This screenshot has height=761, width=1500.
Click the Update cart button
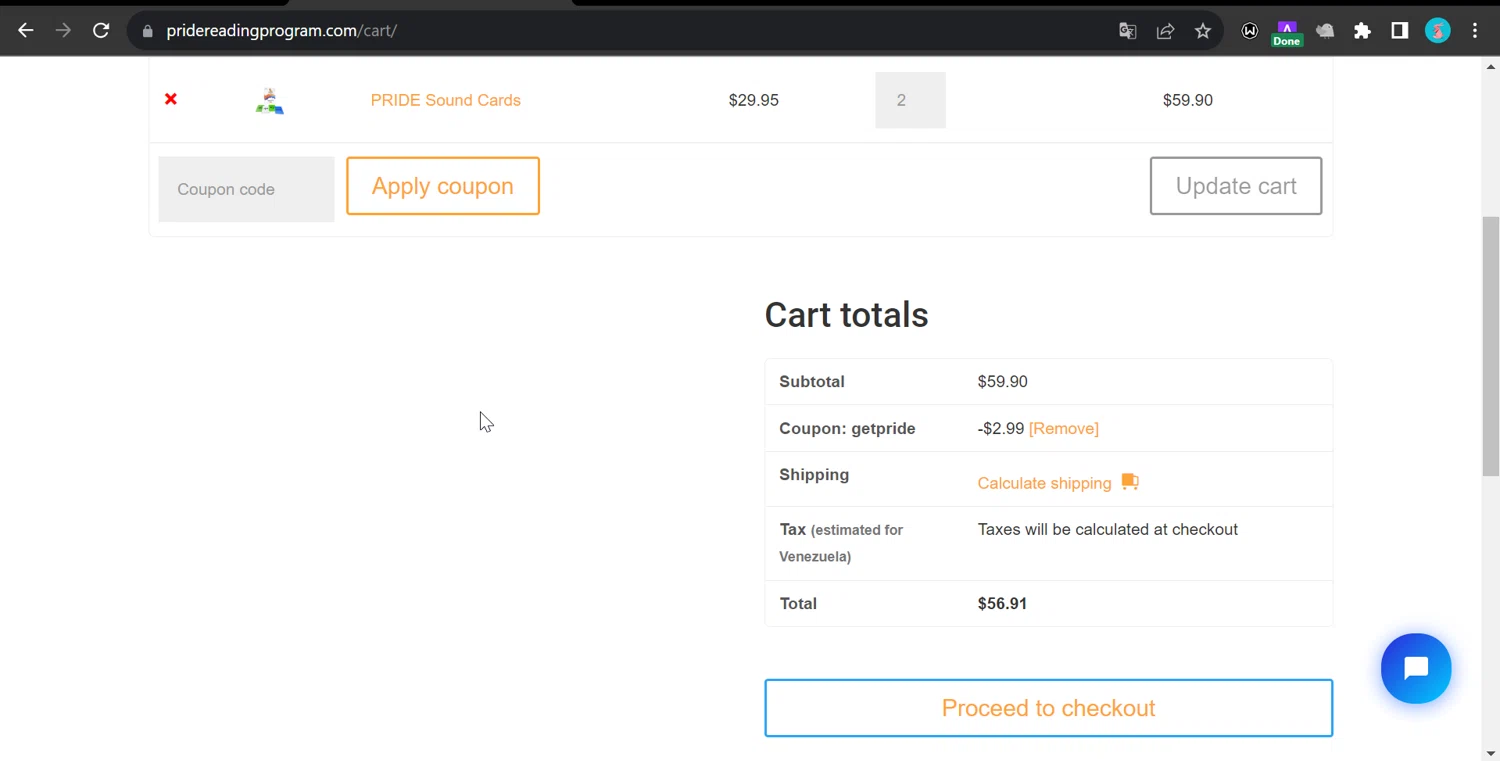click(x=1236, y=186)
